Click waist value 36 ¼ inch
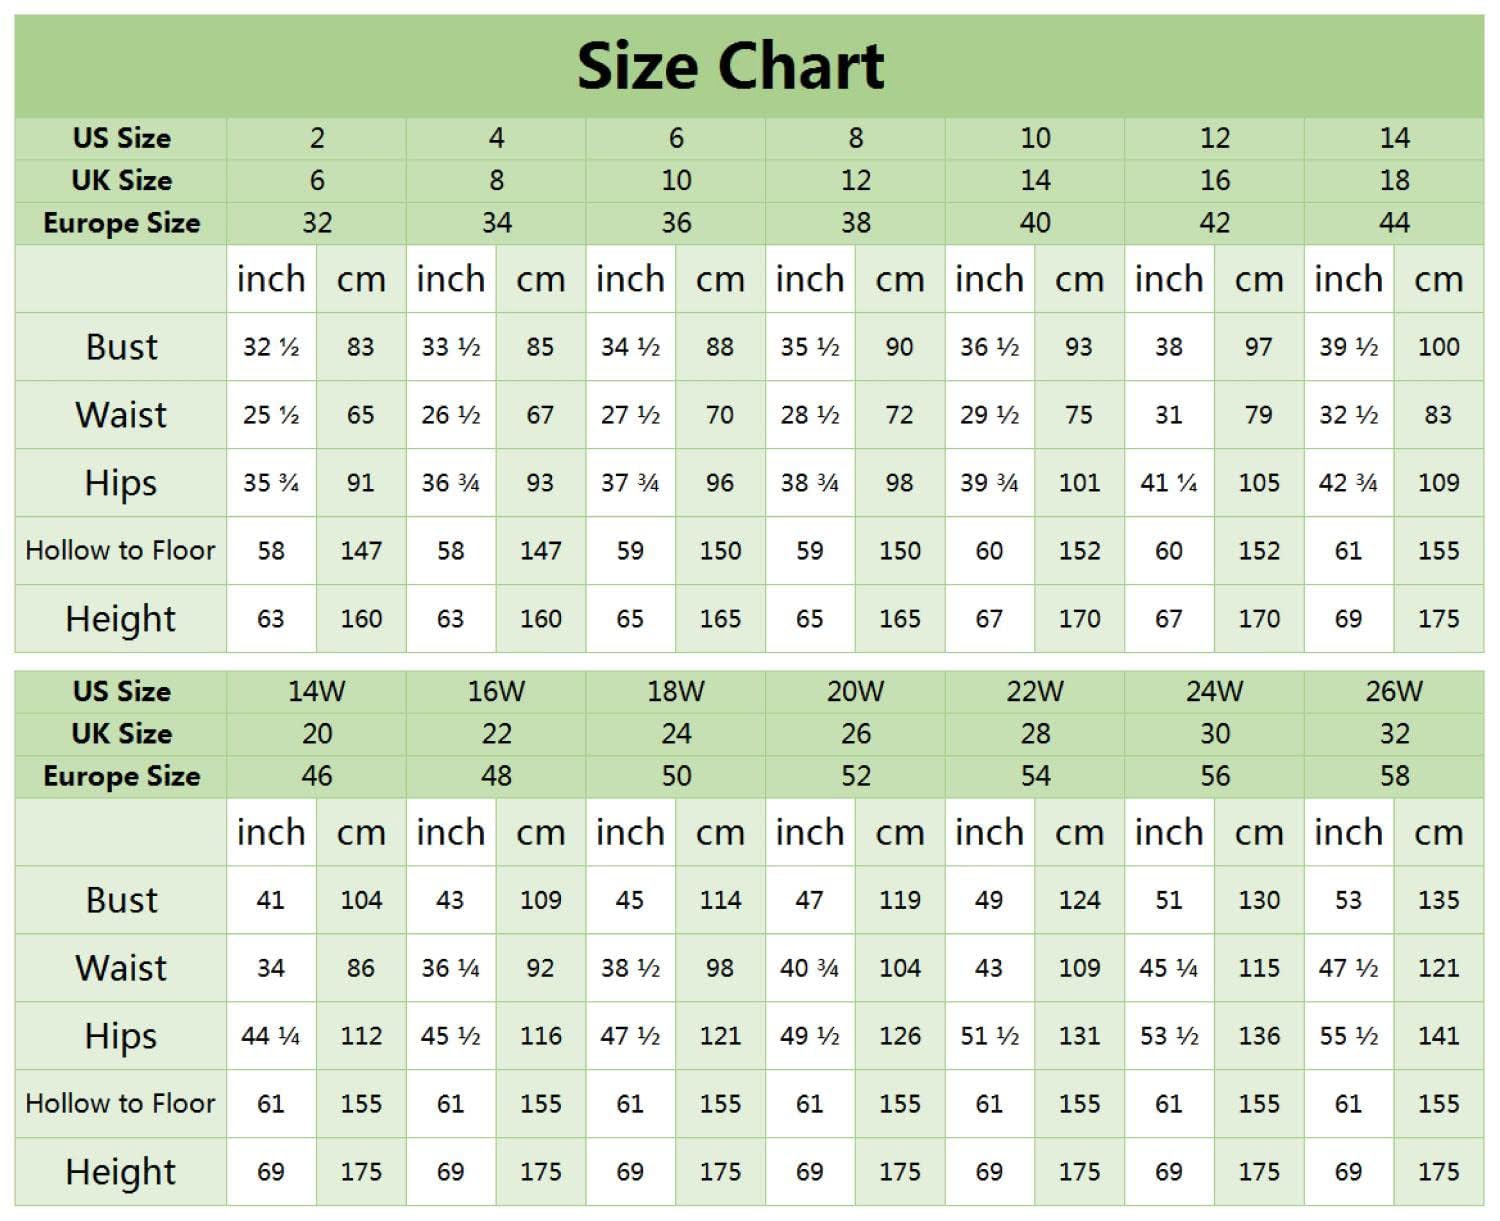The width and height of the screenshot is (1500, 1221). tap(451, 968)
